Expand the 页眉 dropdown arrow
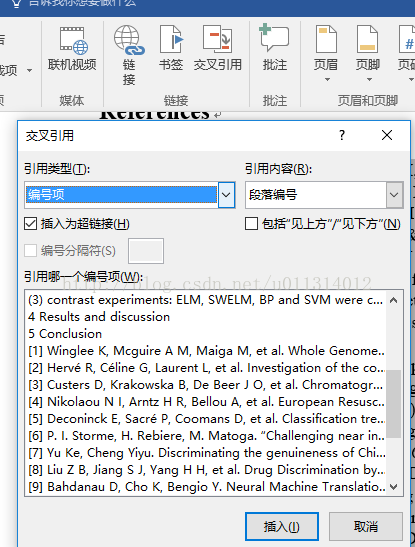The width and height of the screenshot is (415, 547). [x=327, y=80]
